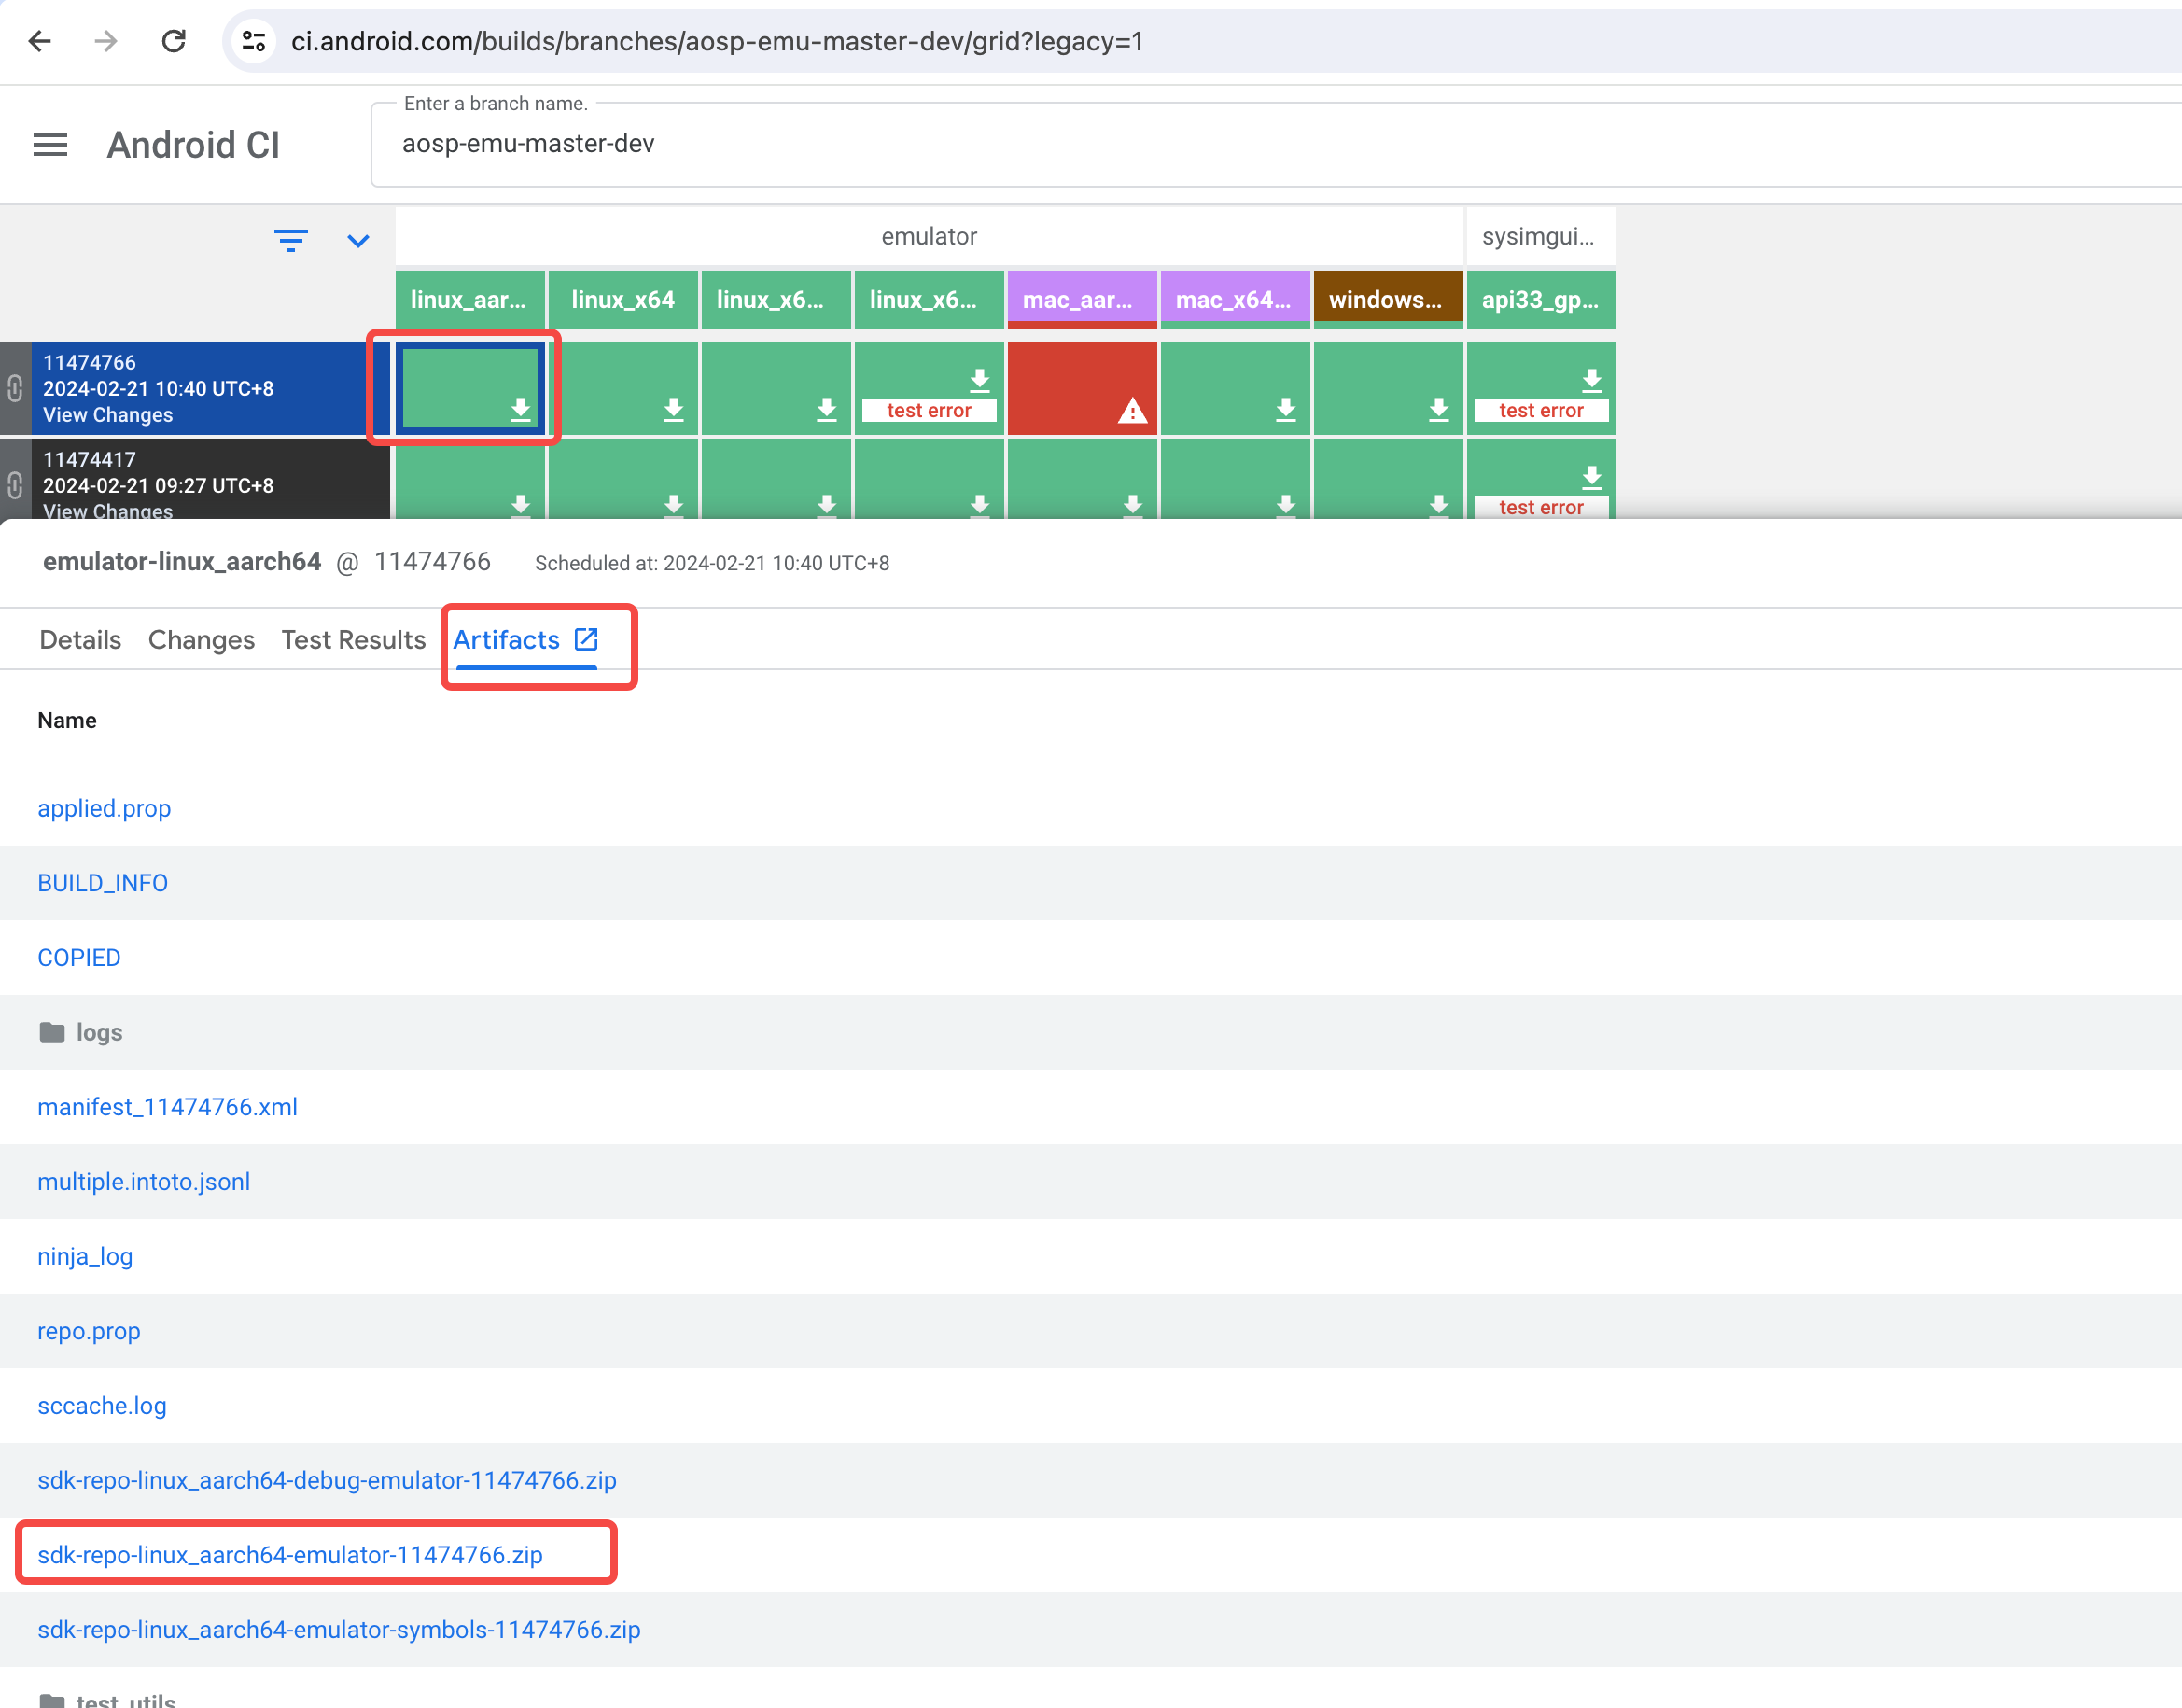Screen dimensions: 2182x1708
Task: Click test error label in api33_gp cell of 11474766
Action: click(1540, 410)
